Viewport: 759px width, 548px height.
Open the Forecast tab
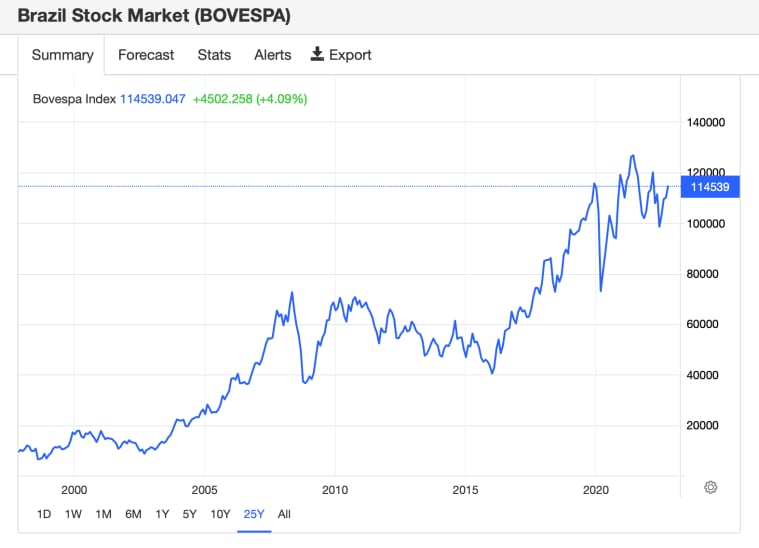(x=146, y=55)
